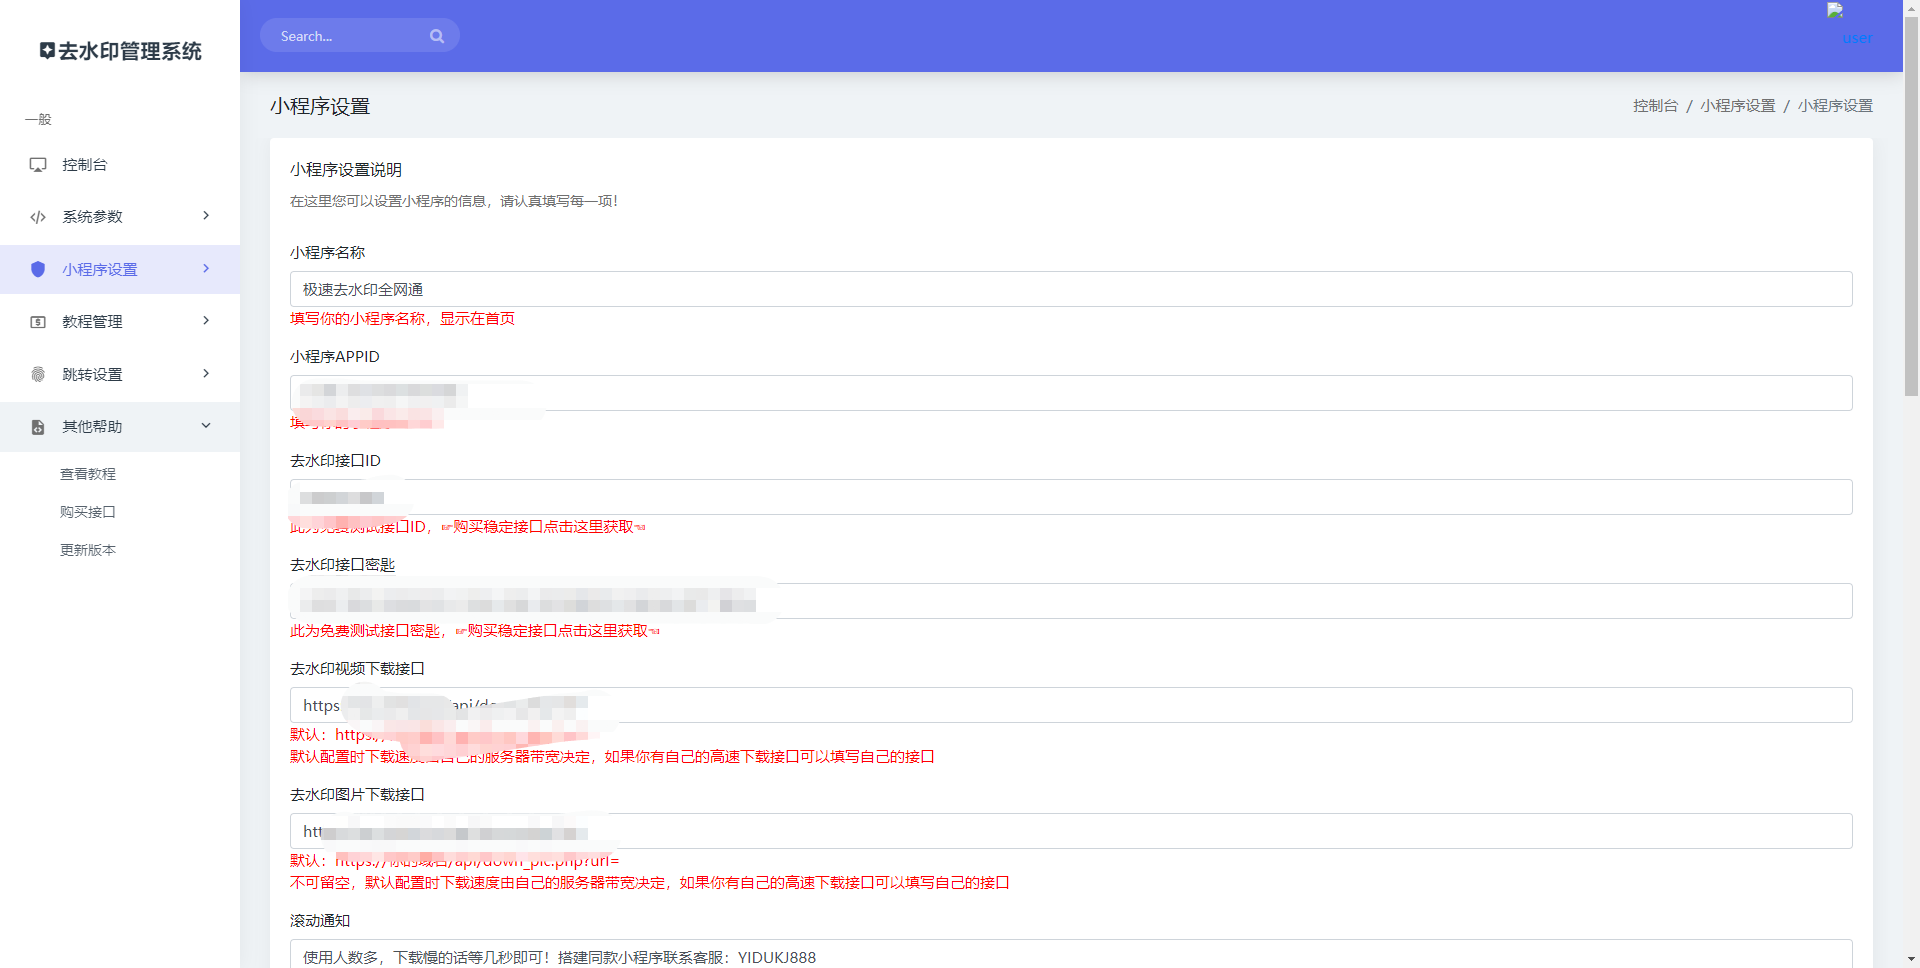Select 更新版本 in the sidebar
This screenshot has height=968, width=1920.
(88, 549)
